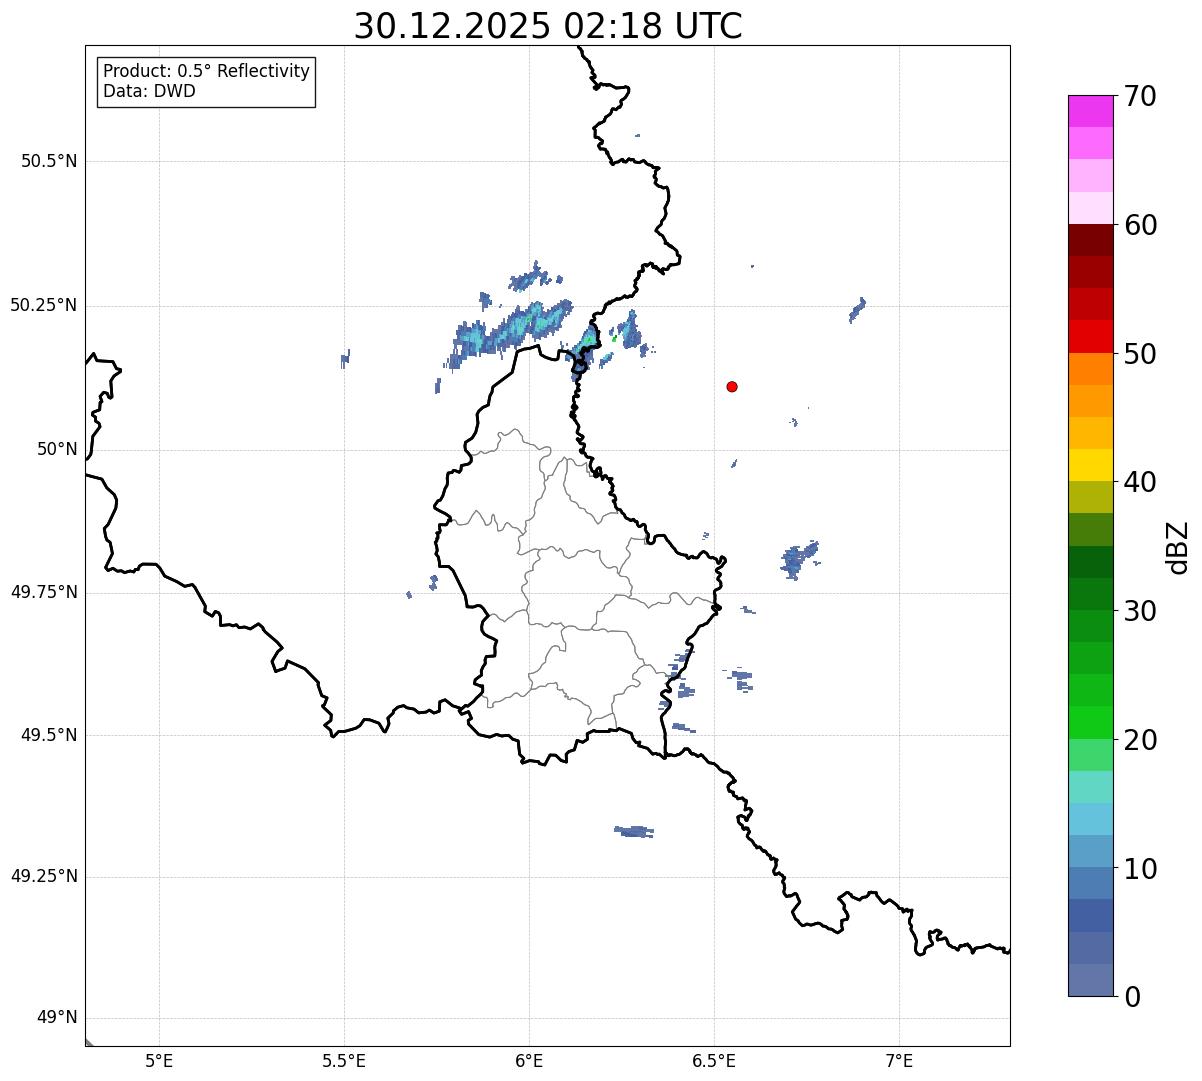The height and width of the screenshot is (1081, 1202).
Task: Click the 5°E longitude label
Action: pos(159,1060)
